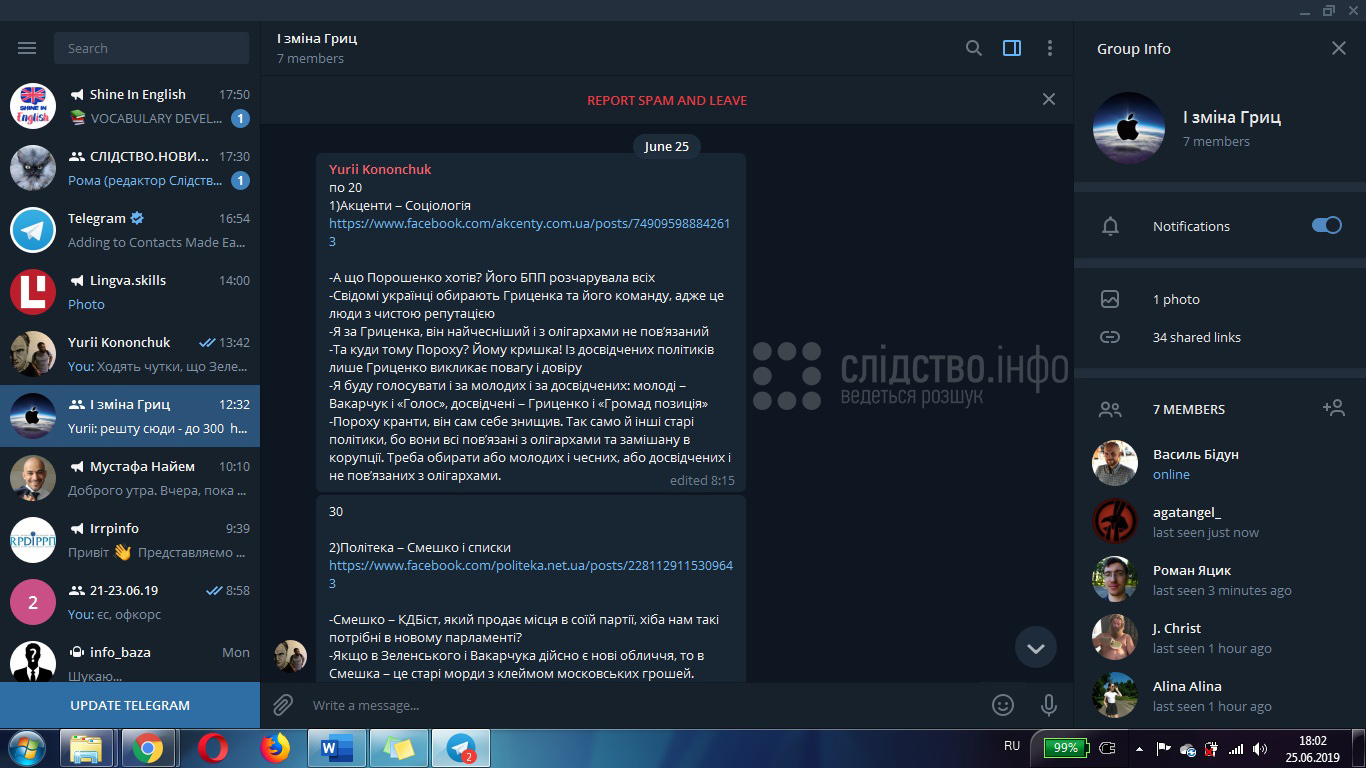Open the Yurii Kononchuk chat
Image resolution: width=1366 pixels, height=768 pixels.
130,354
